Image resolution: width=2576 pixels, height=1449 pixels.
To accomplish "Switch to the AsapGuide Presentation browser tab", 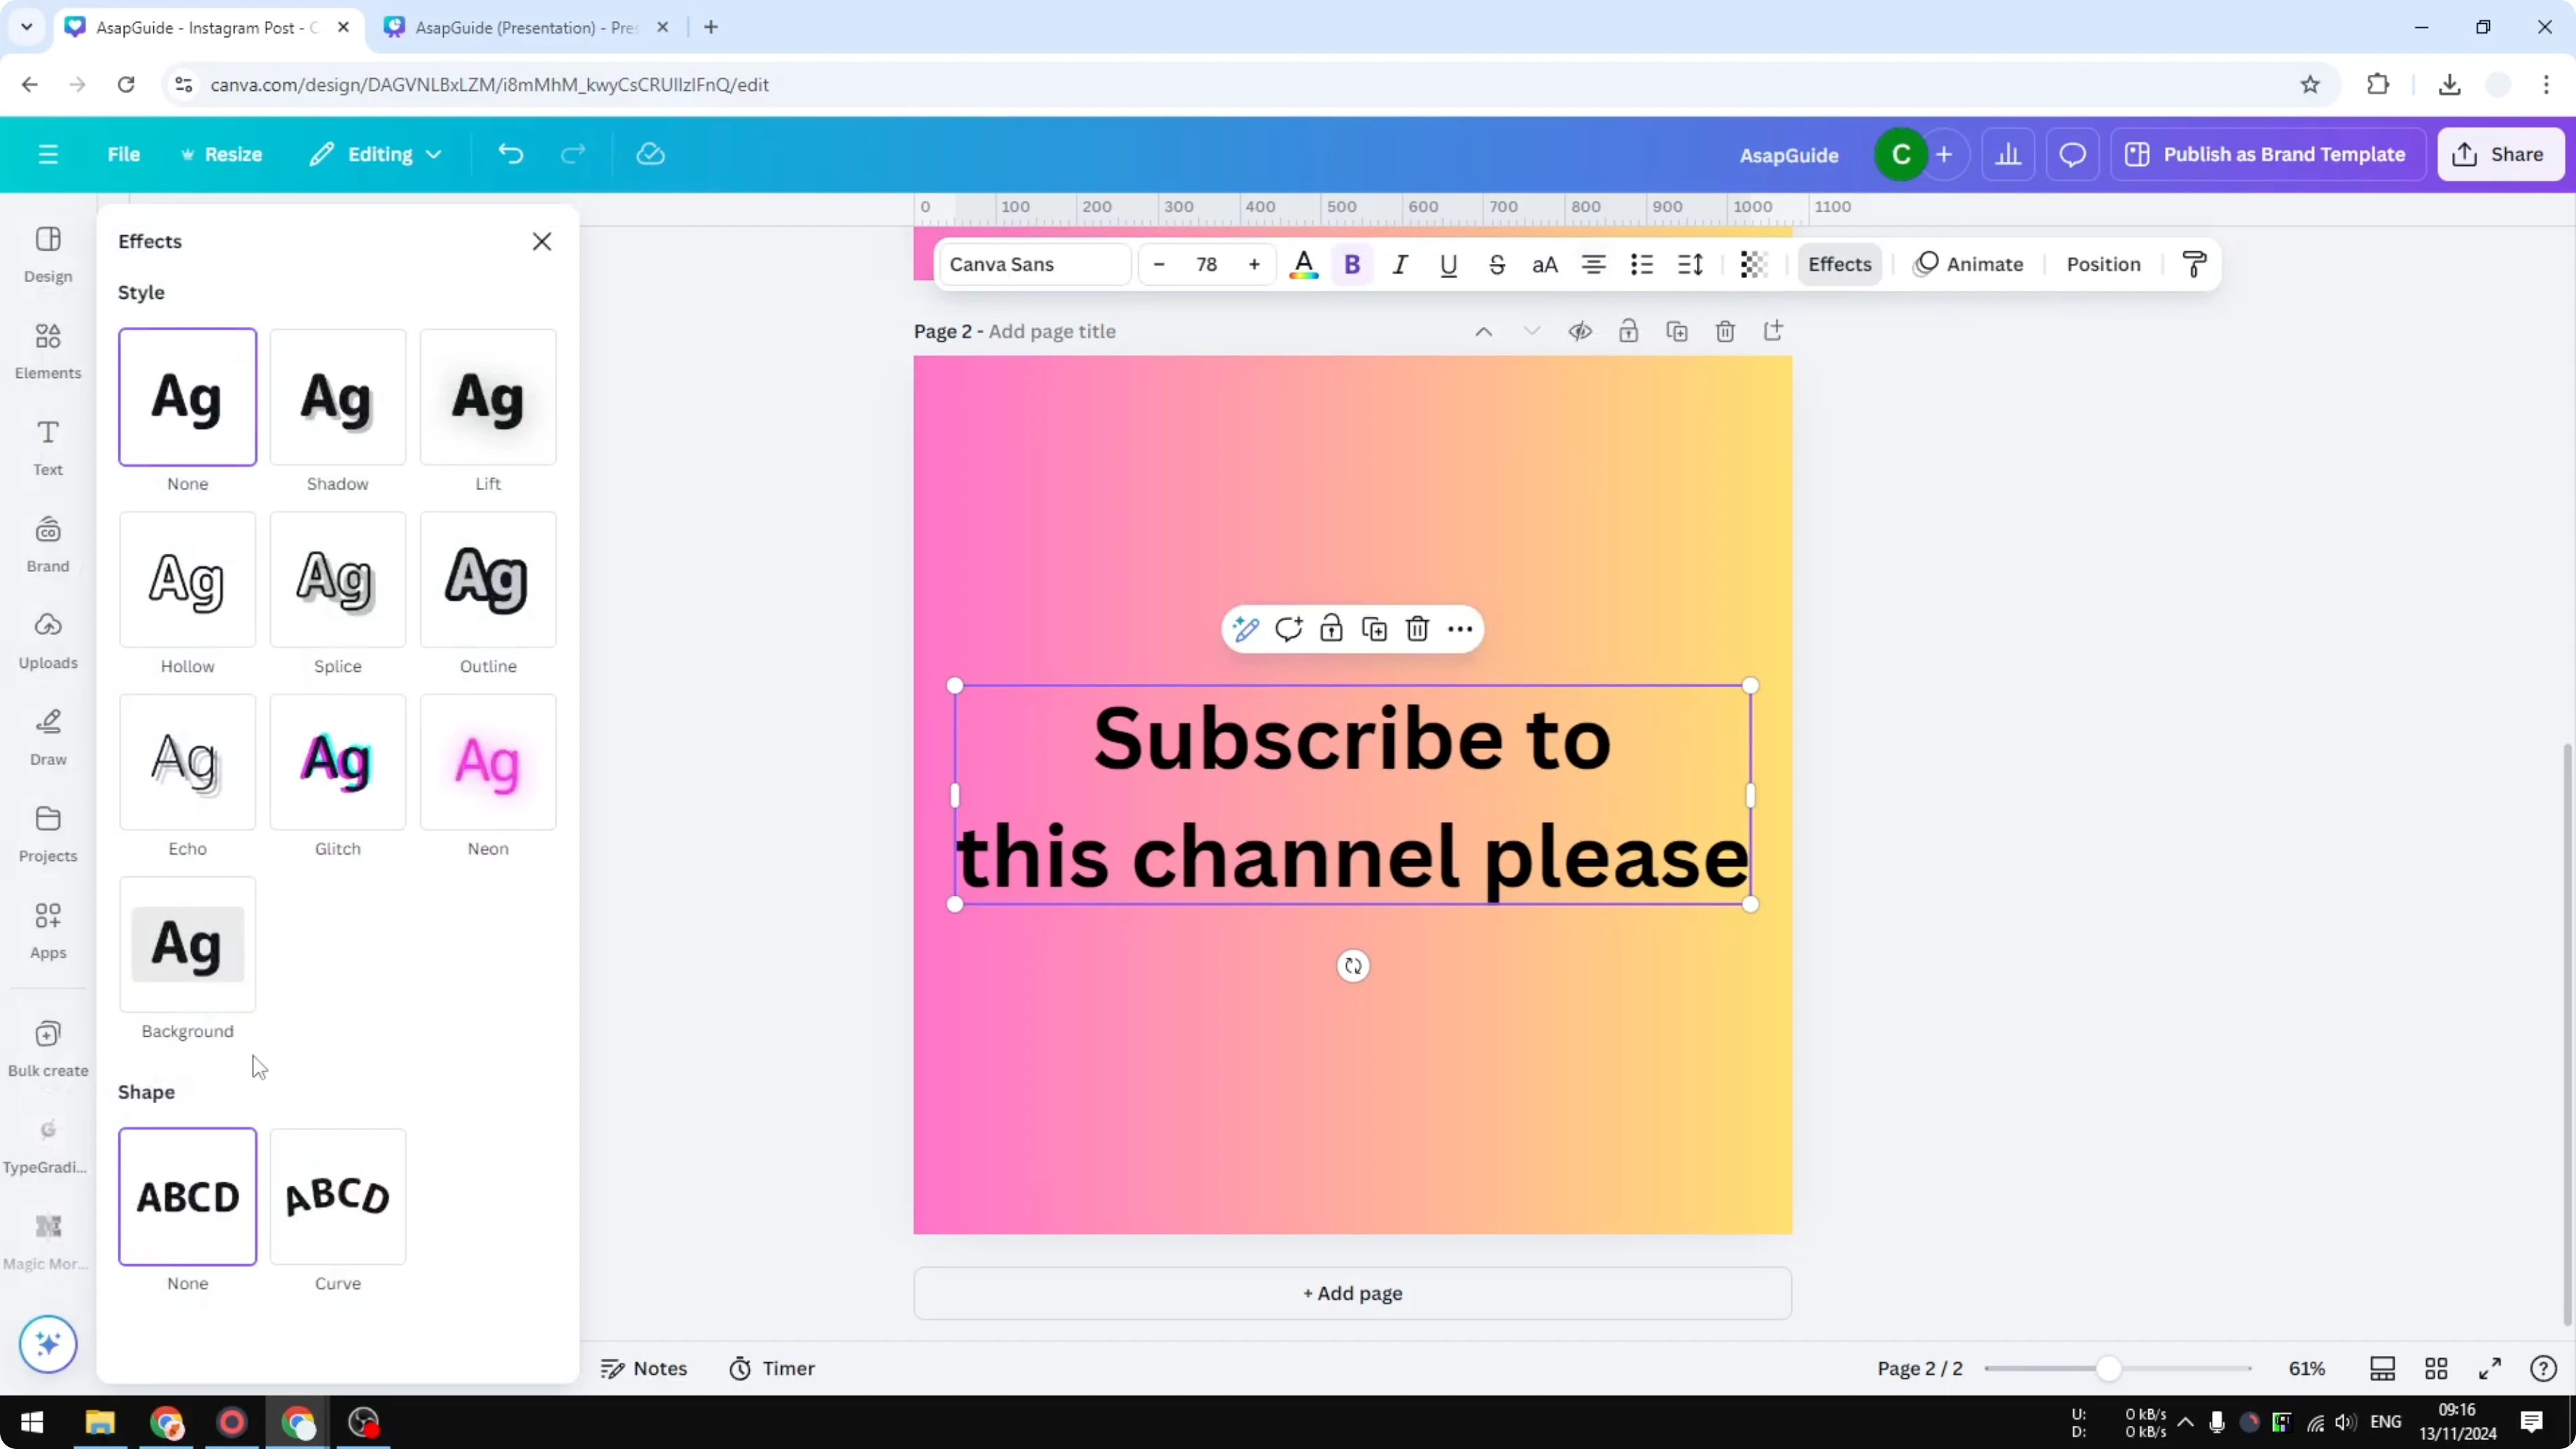I will [510, 27].
